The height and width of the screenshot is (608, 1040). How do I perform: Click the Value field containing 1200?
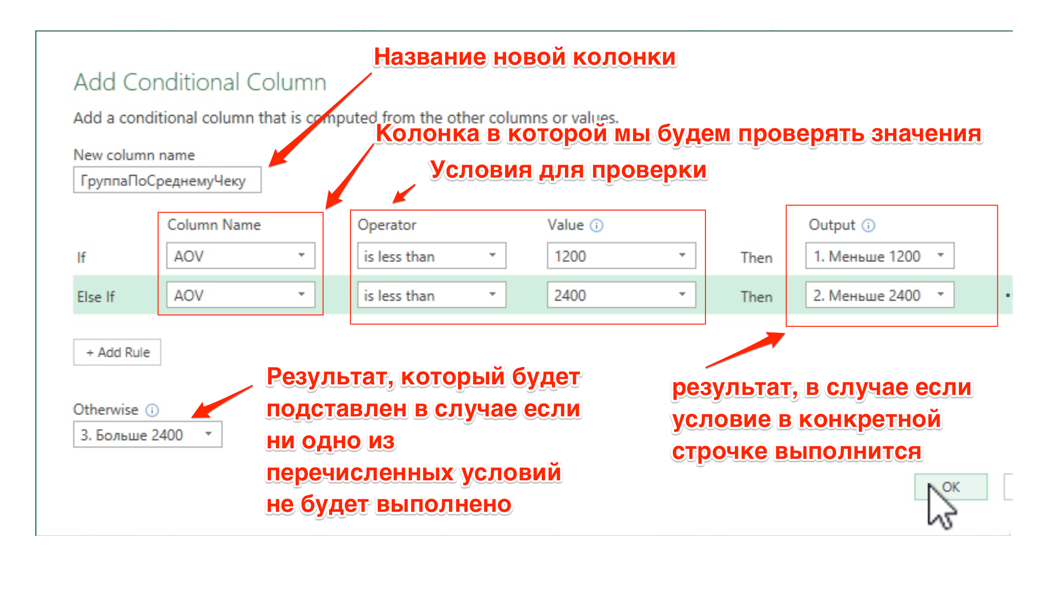pyautogui.click(x=610, y=256)
